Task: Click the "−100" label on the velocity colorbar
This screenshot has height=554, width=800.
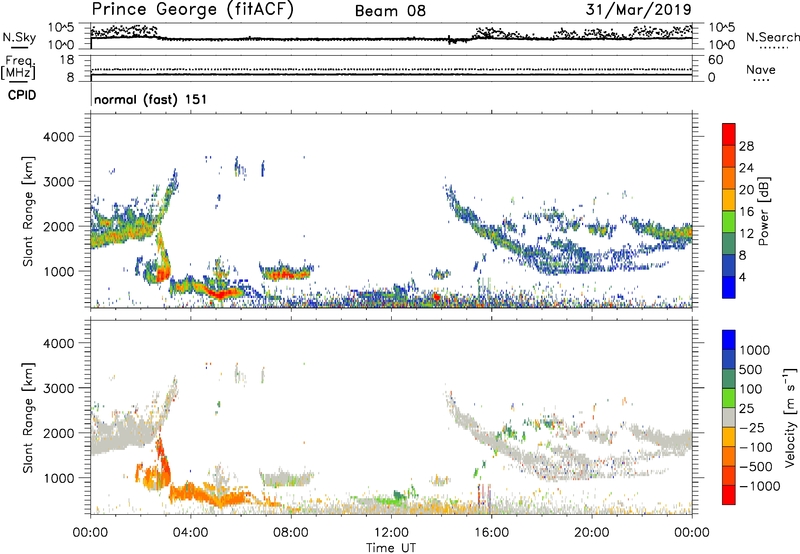Action: [x=755, y=447]
